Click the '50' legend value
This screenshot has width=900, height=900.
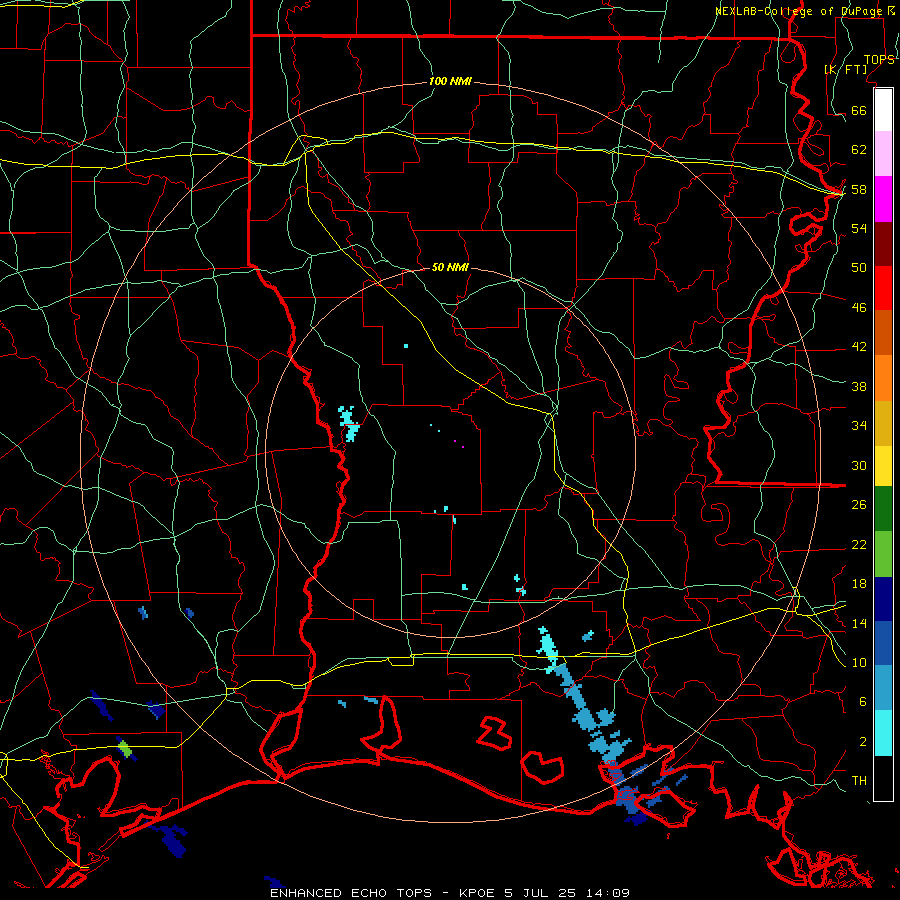pyautogui.click(x=859, y=268)
